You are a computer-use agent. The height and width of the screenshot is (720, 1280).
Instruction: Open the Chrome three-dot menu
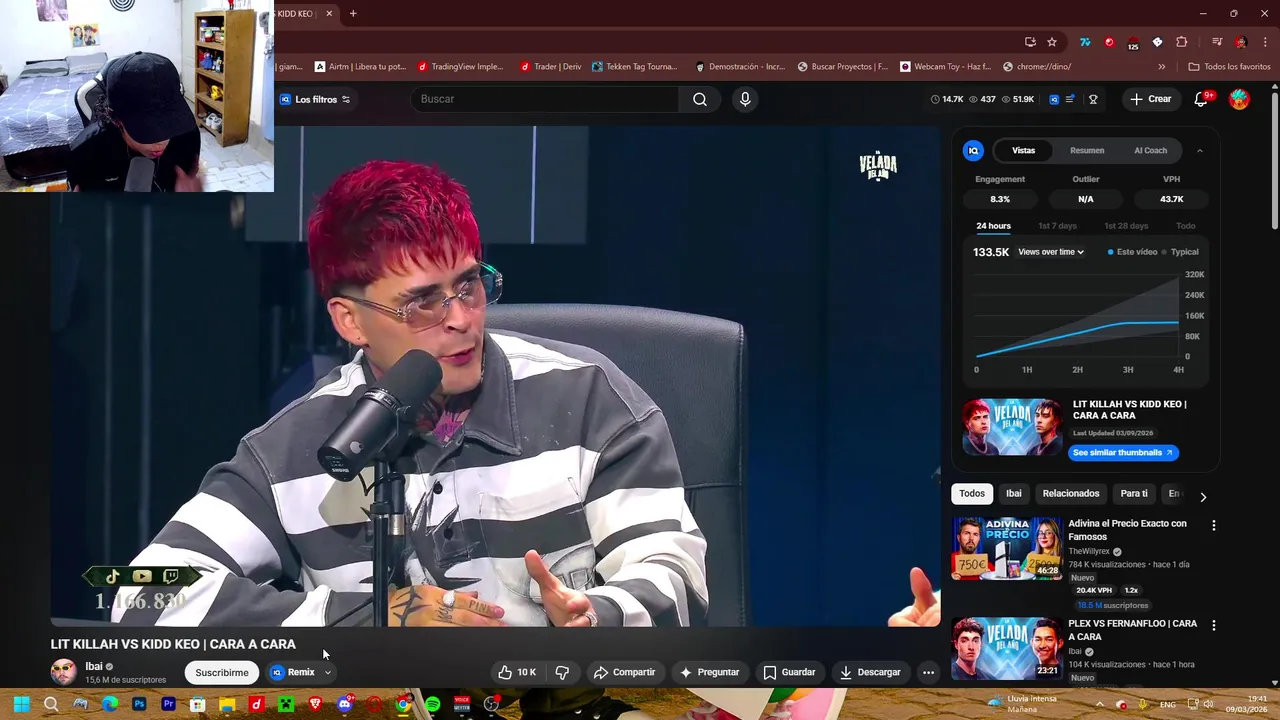(x=1263, y=42)
